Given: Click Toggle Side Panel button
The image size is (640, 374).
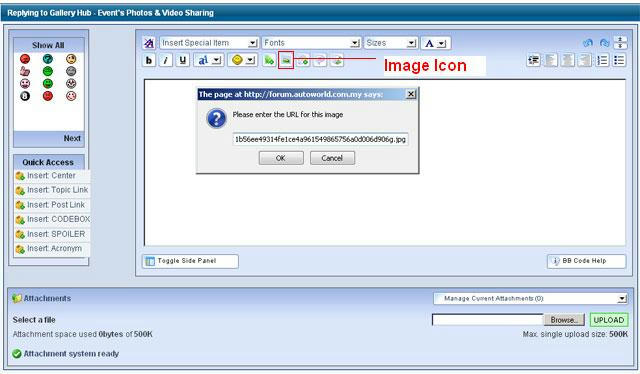Looking at the screenshot, I should (190, 261).
